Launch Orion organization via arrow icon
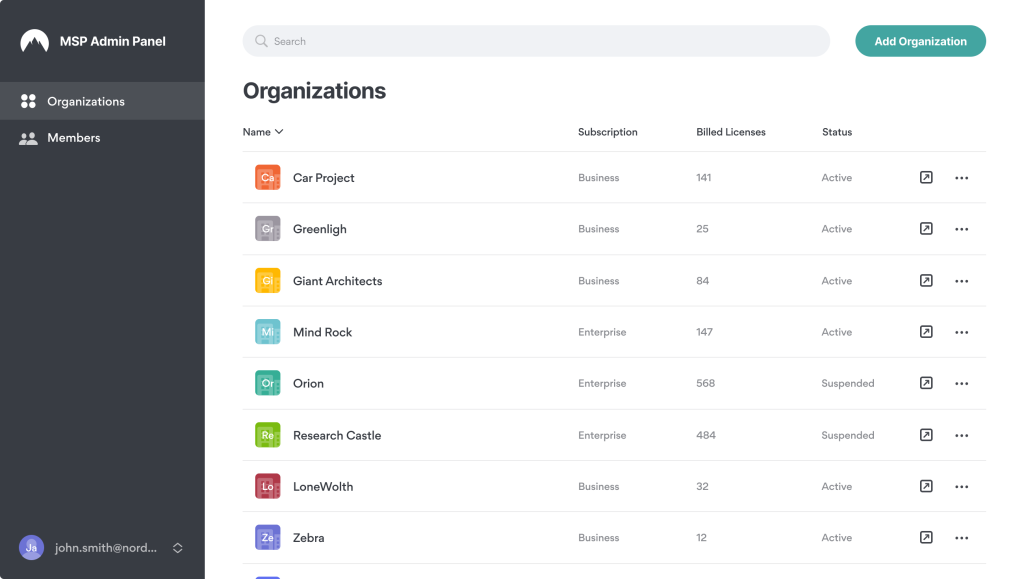The height and width of the screenshot is (579, 1024). click(926, 383)
